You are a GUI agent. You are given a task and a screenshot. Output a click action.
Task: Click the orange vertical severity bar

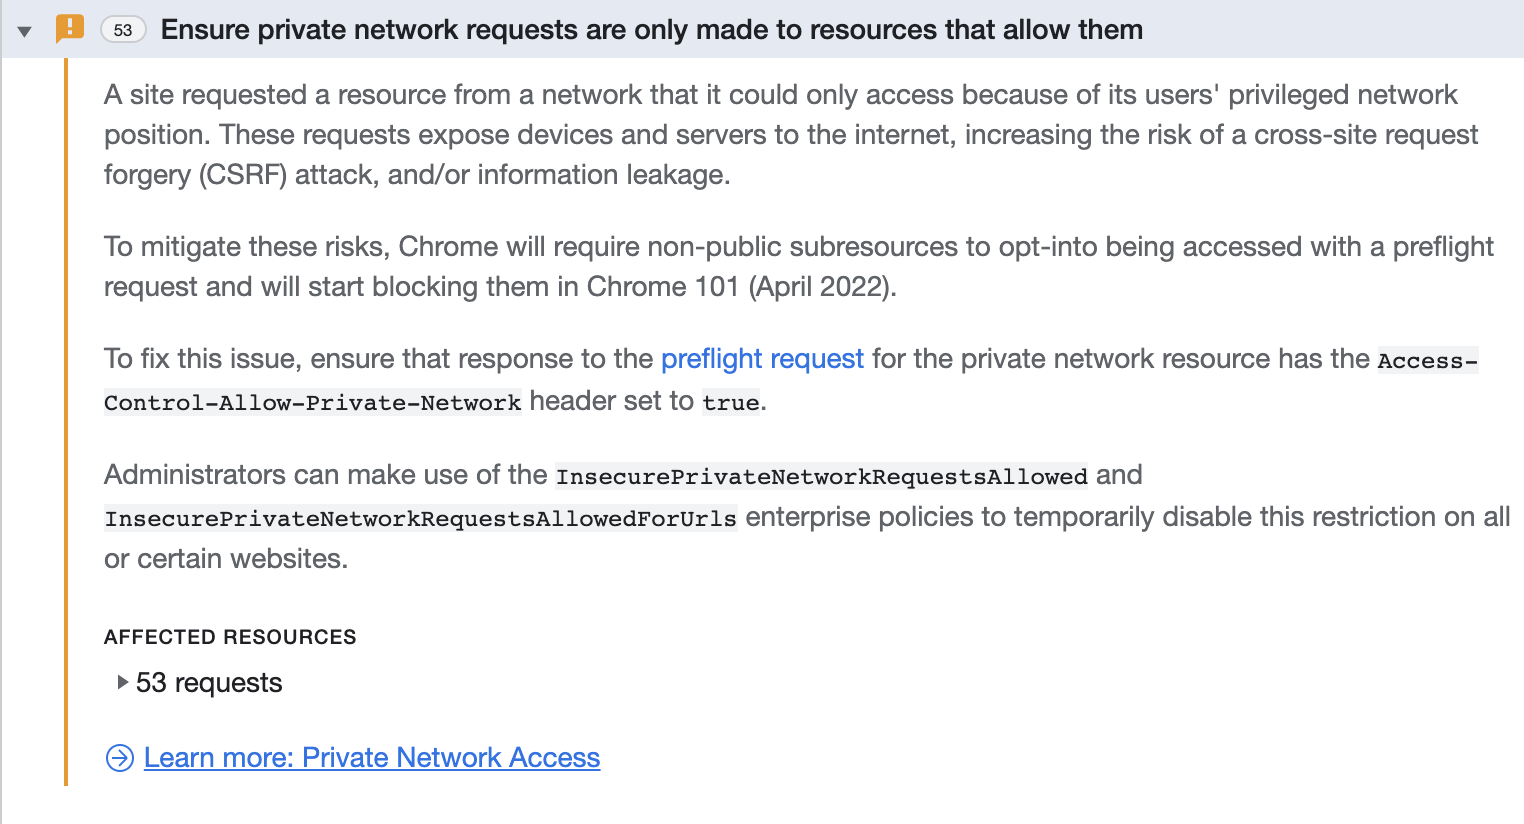tap(66, 400)
